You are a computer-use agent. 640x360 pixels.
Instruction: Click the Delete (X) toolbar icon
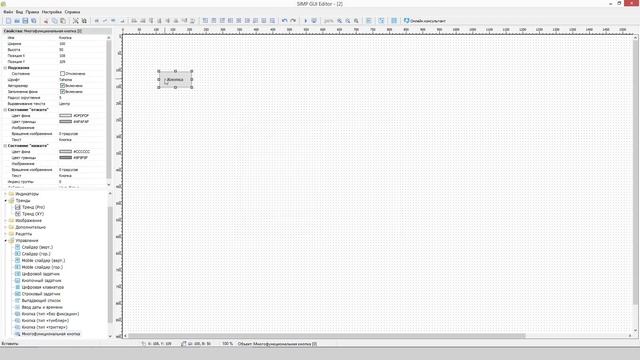[76, 21]
